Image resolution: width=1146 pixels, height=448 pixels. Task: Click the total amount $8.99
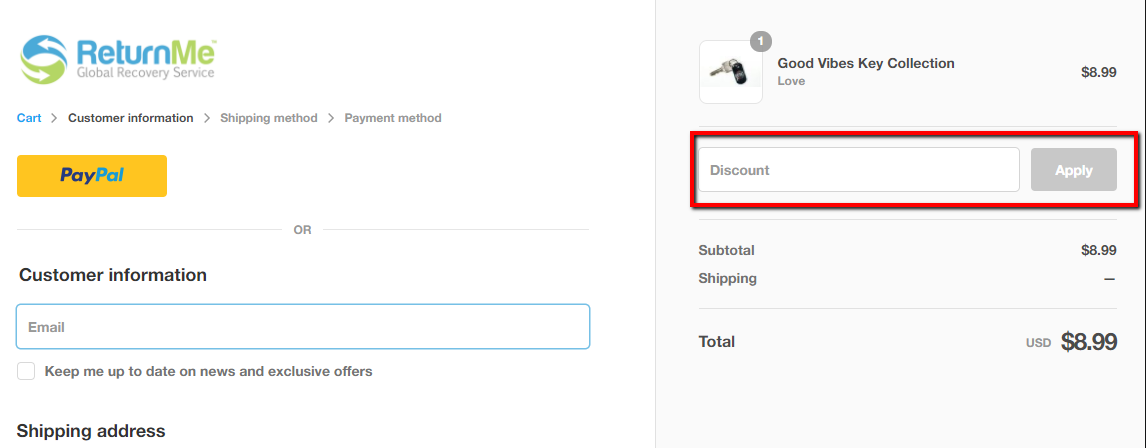(x=1088, y=342)
